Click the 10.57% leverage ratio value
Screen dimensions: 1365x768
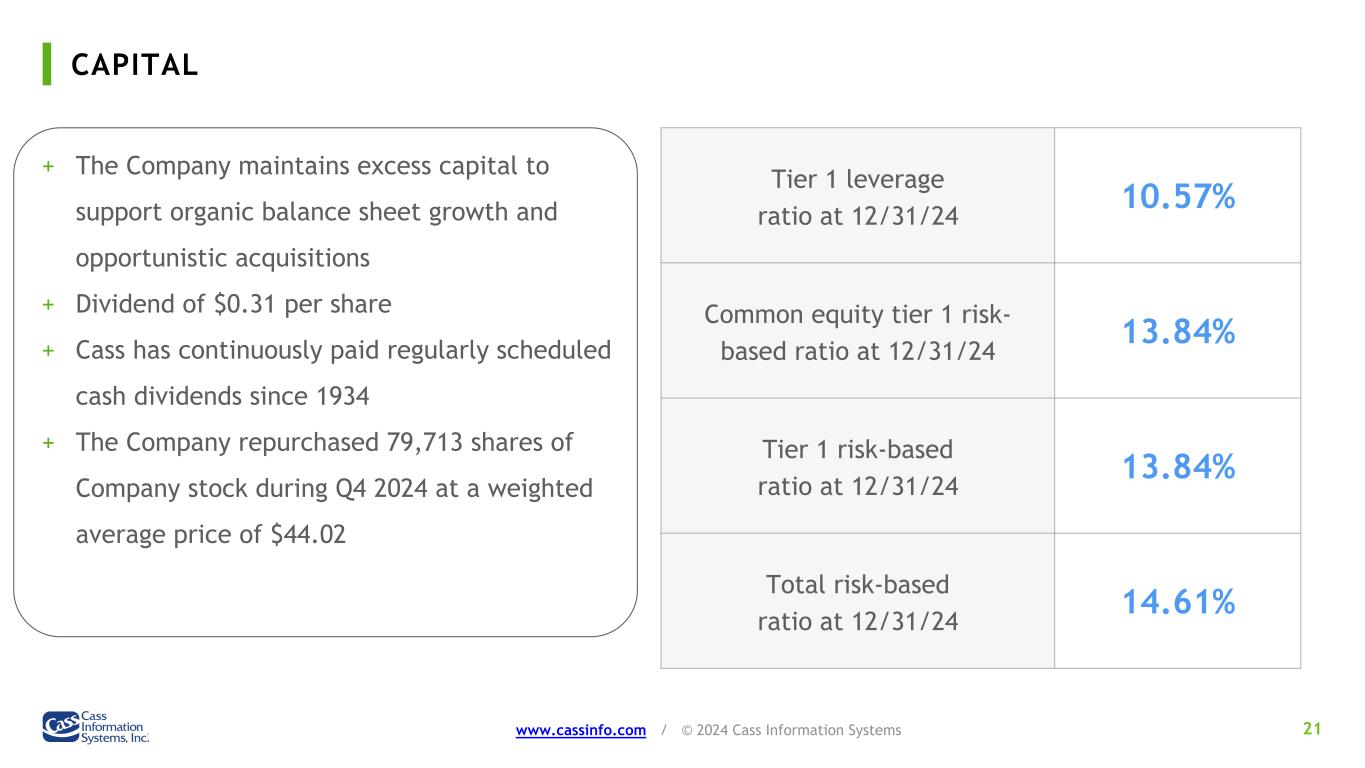tap(1178, 197)
